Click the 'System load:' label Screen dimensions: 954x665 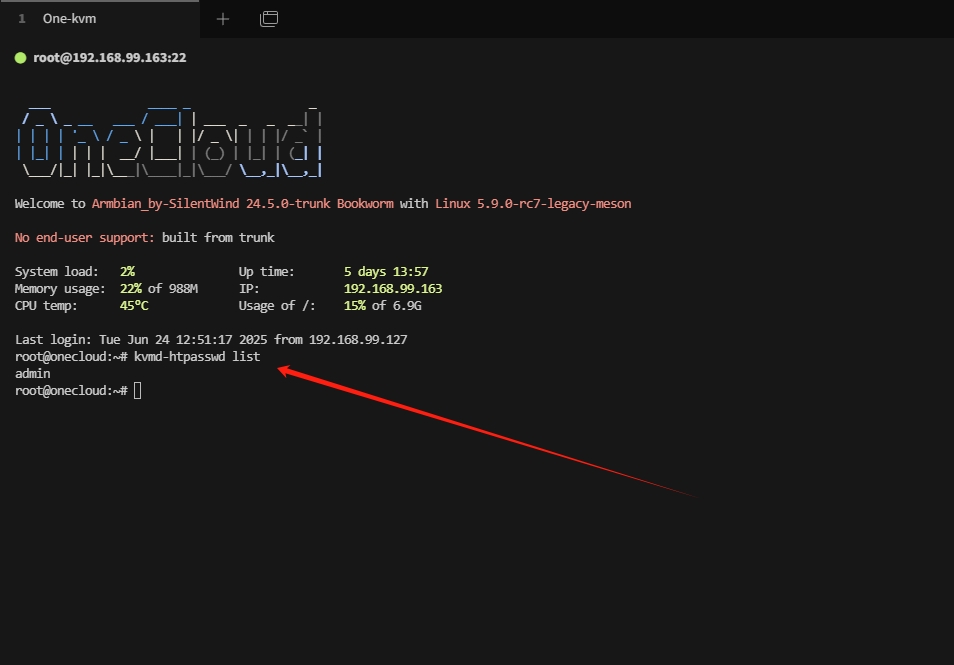[x=57, y=271]
